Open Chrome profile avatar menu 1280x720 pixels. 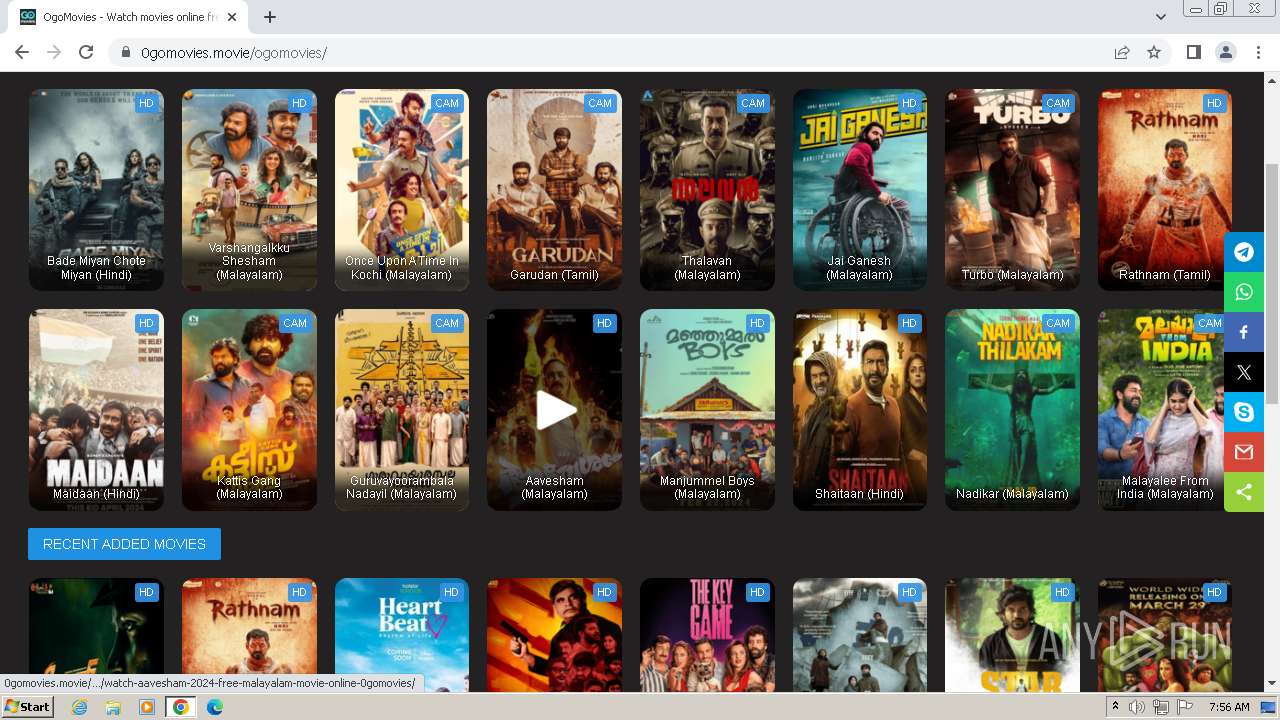click(1225, 52)
